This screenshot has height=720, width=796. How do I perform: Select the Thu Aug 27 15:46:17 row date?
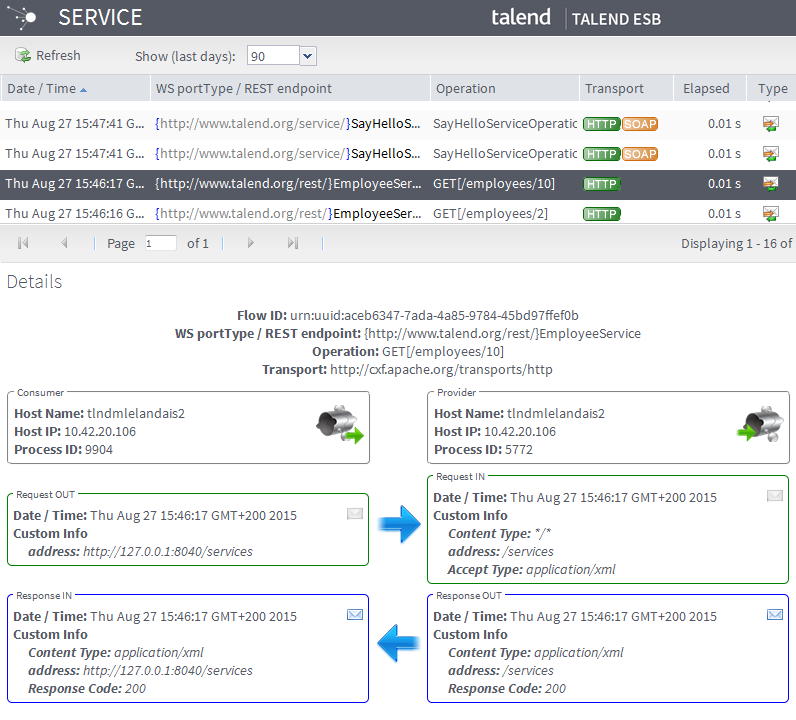(75, 183)
